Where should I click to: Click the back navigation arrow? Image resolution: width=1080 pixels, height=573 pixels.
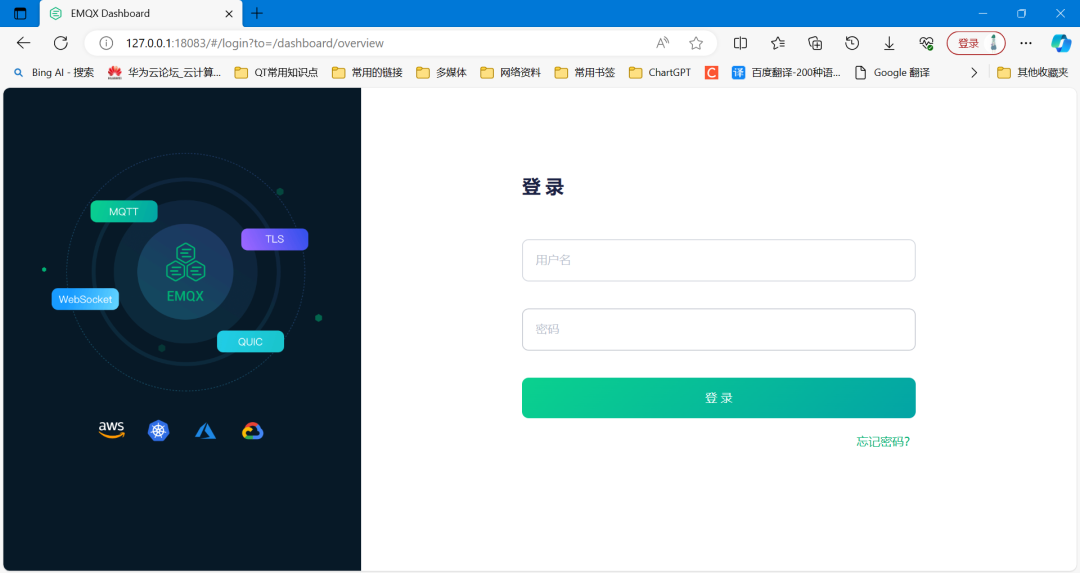[x=24, y=43]
